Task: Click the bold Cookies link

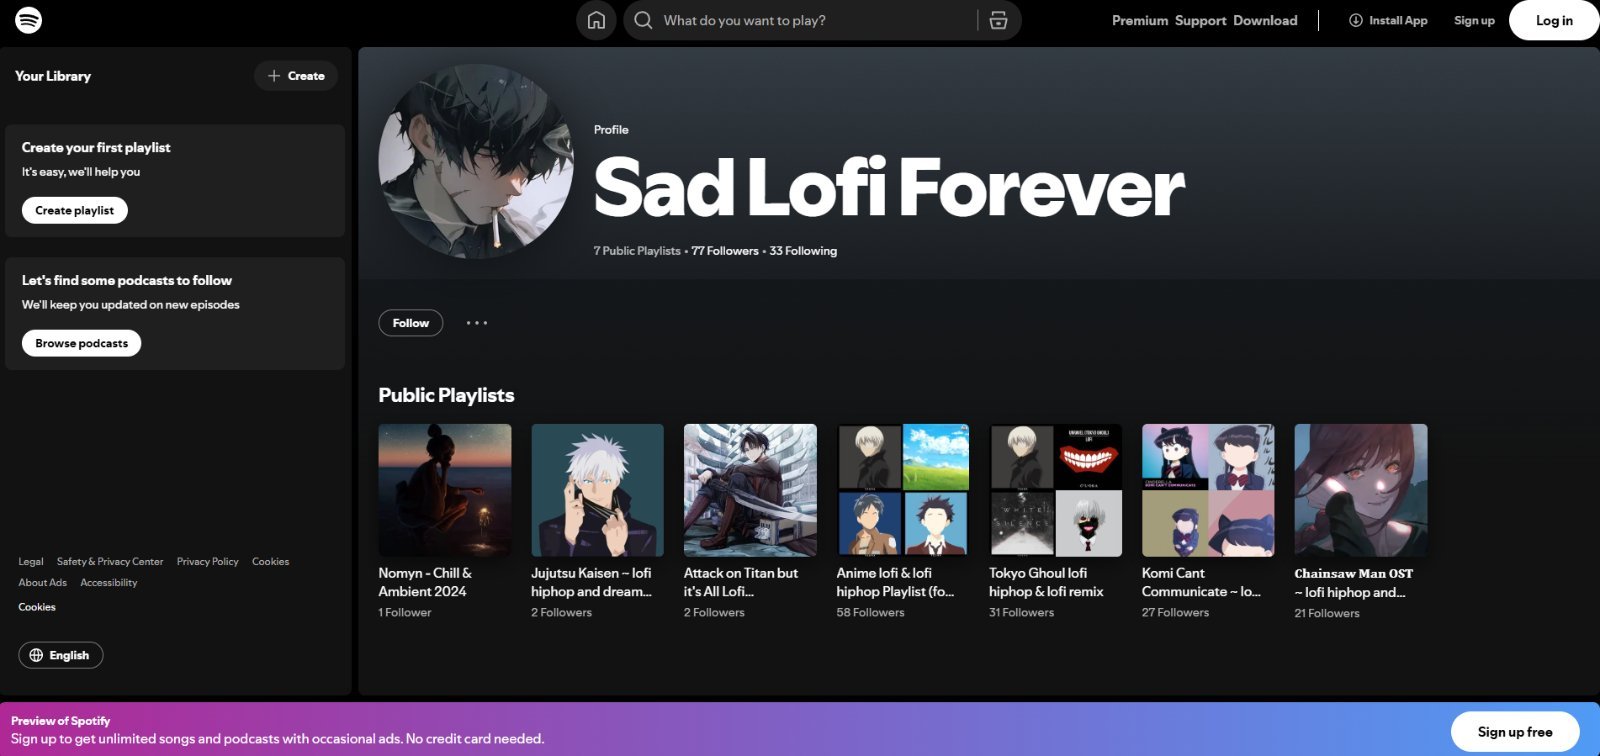Action: (37, 607)
